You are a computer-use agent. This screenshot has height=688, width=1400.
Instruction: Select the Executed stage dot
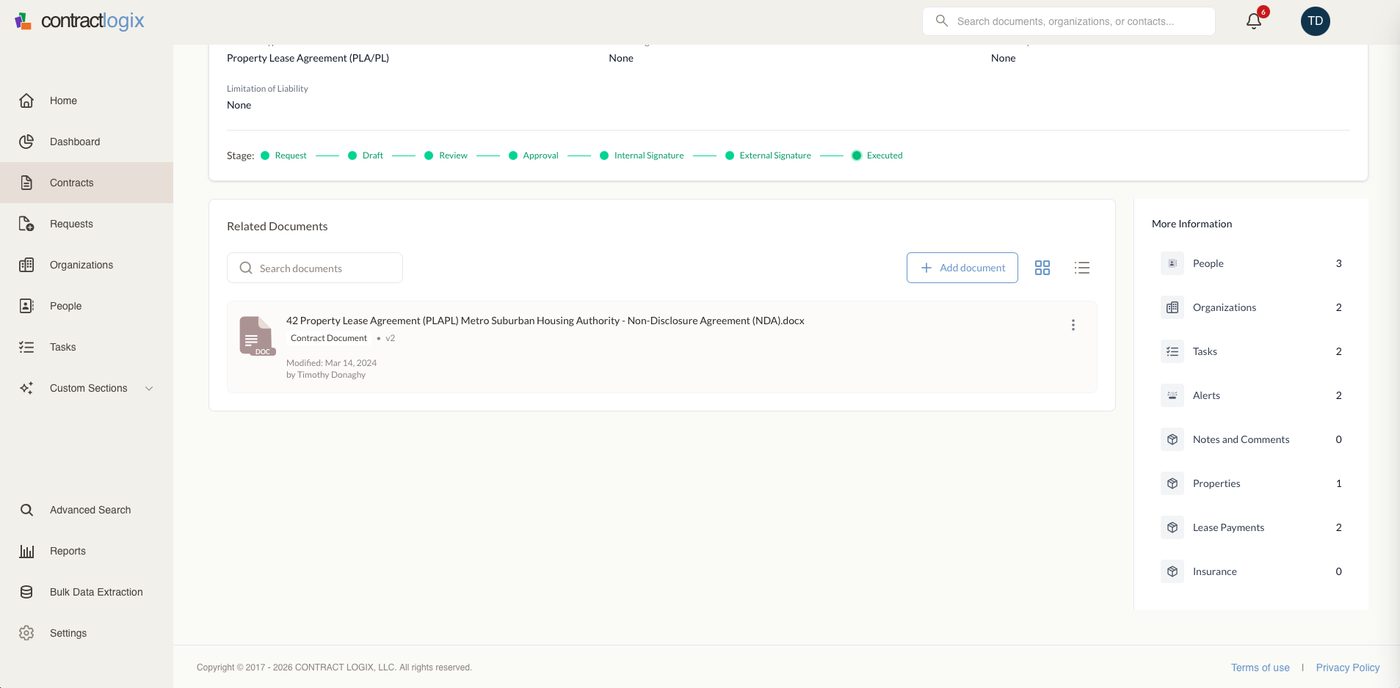click(857, 156)
